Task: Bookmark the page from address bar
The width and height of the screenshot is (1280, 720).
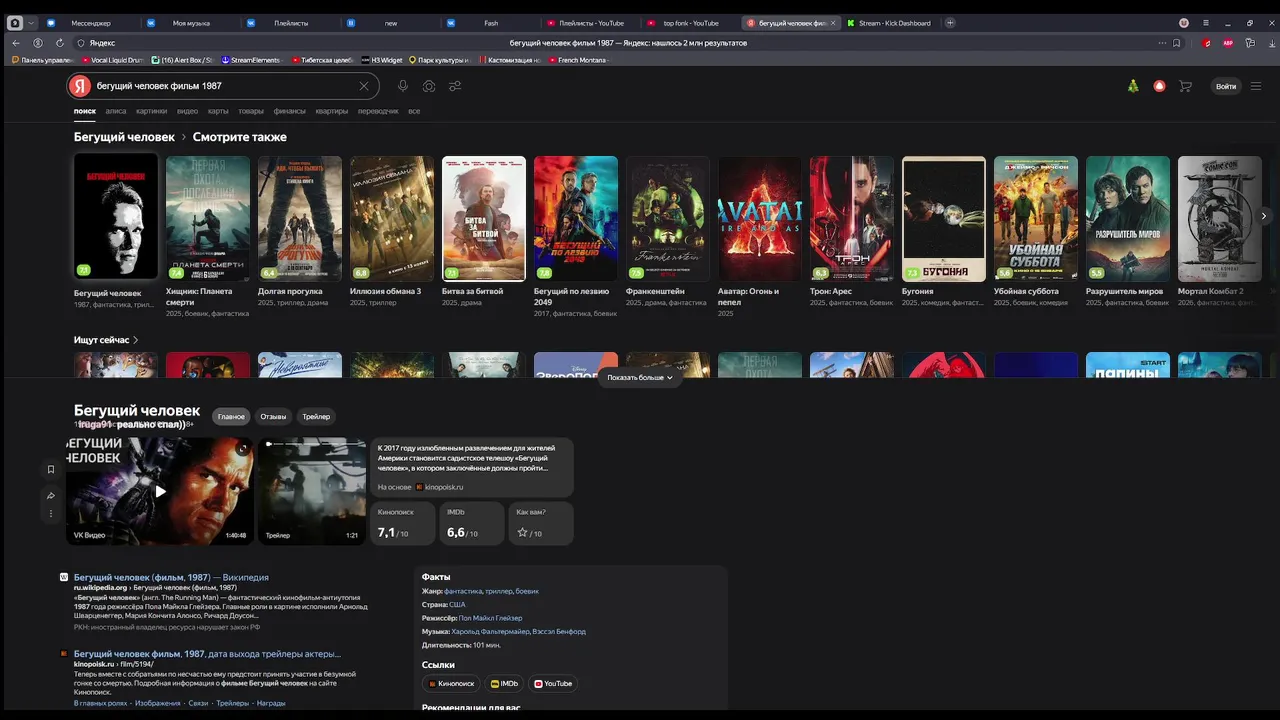Action: pos(1177,43)
